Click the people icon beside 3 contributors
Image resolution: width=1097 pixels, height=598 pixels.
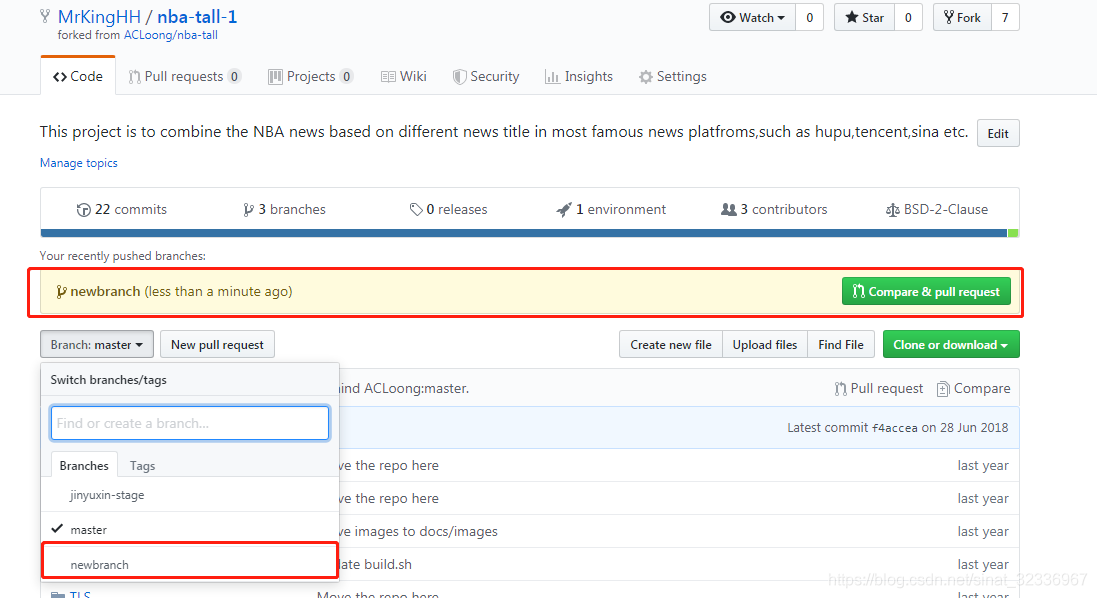click(728, 209)
